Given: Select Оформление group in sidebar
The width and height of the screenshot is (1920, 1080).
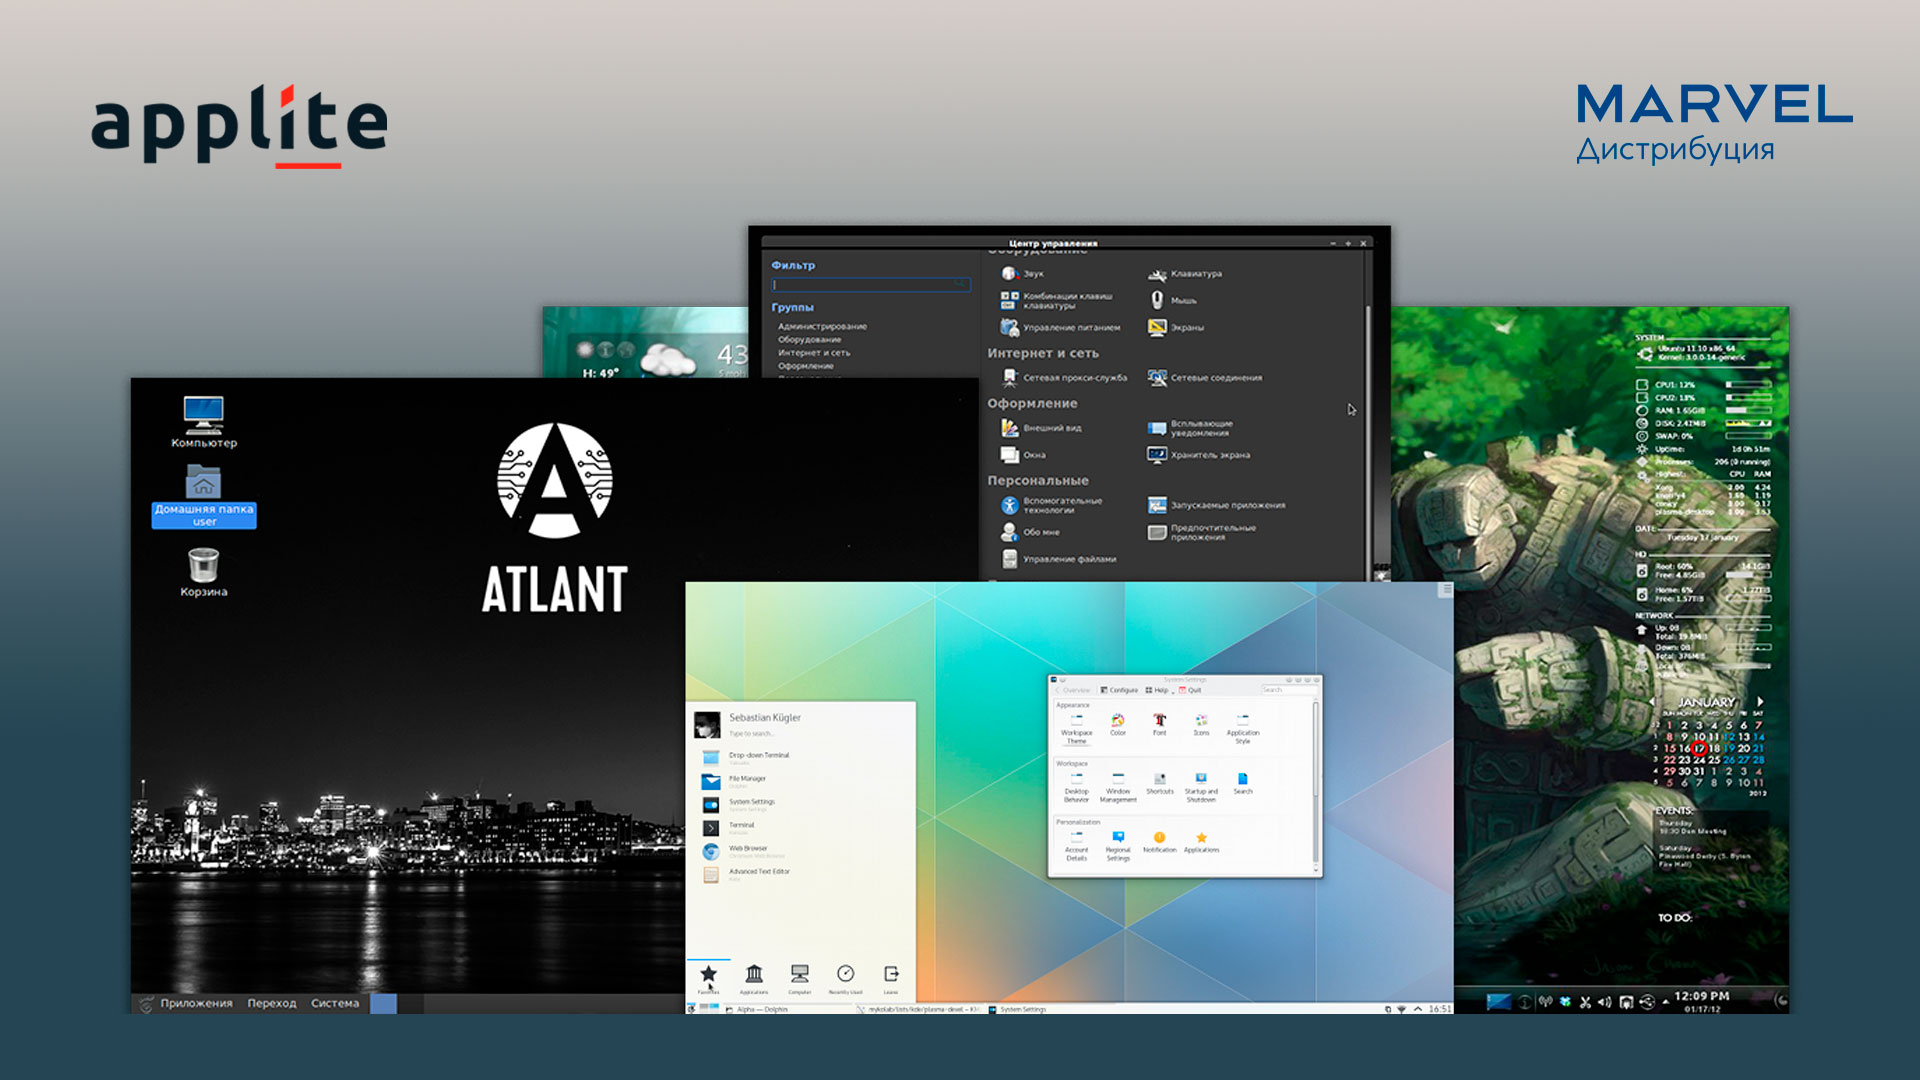Looking at the screenshot, I should point(806,365).
